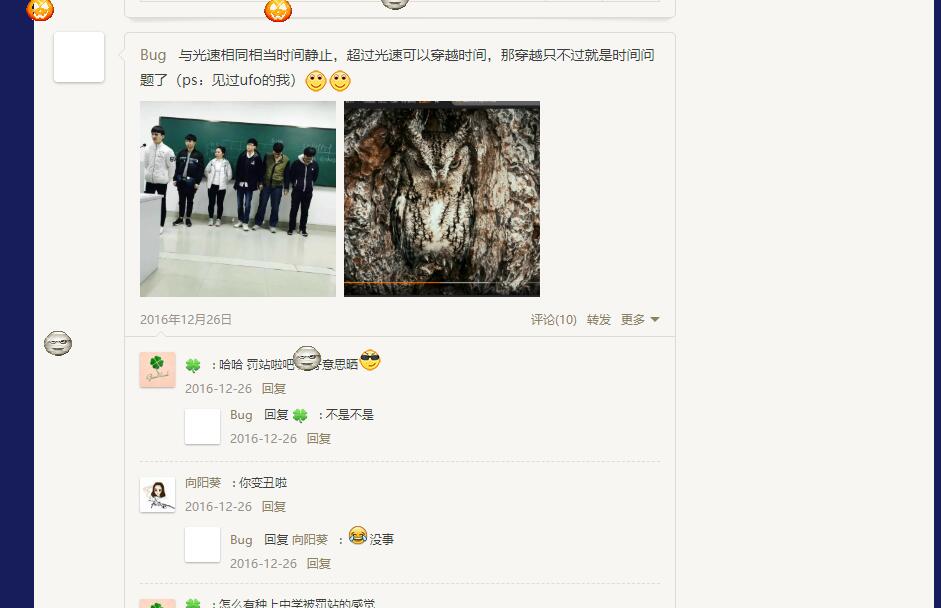The image size is (941, 608).
Task: Open the classroom students photo thumbnail
Action: coord(238,199)
